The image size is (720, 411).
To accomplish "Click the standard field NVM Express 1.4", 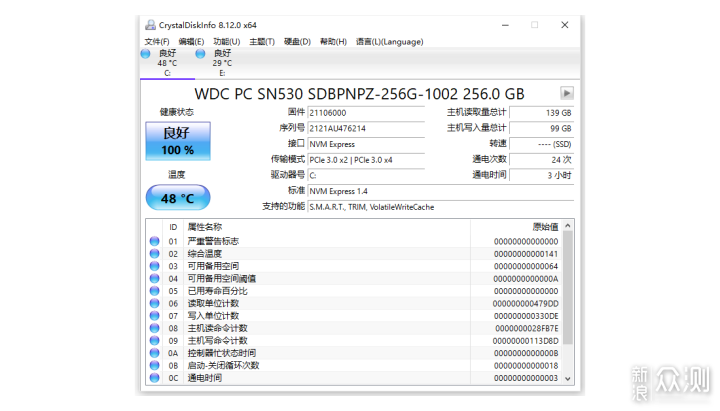I will (x=441, y=191).
